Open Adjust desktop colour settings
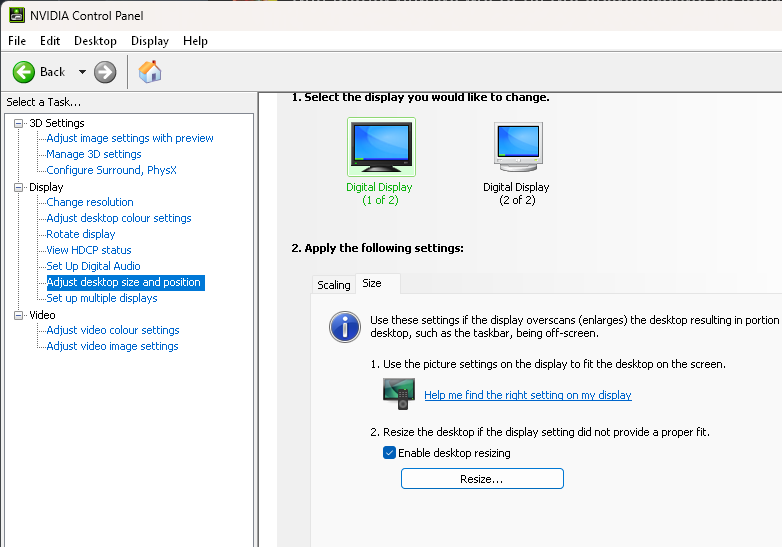 [x=119, y=218]
